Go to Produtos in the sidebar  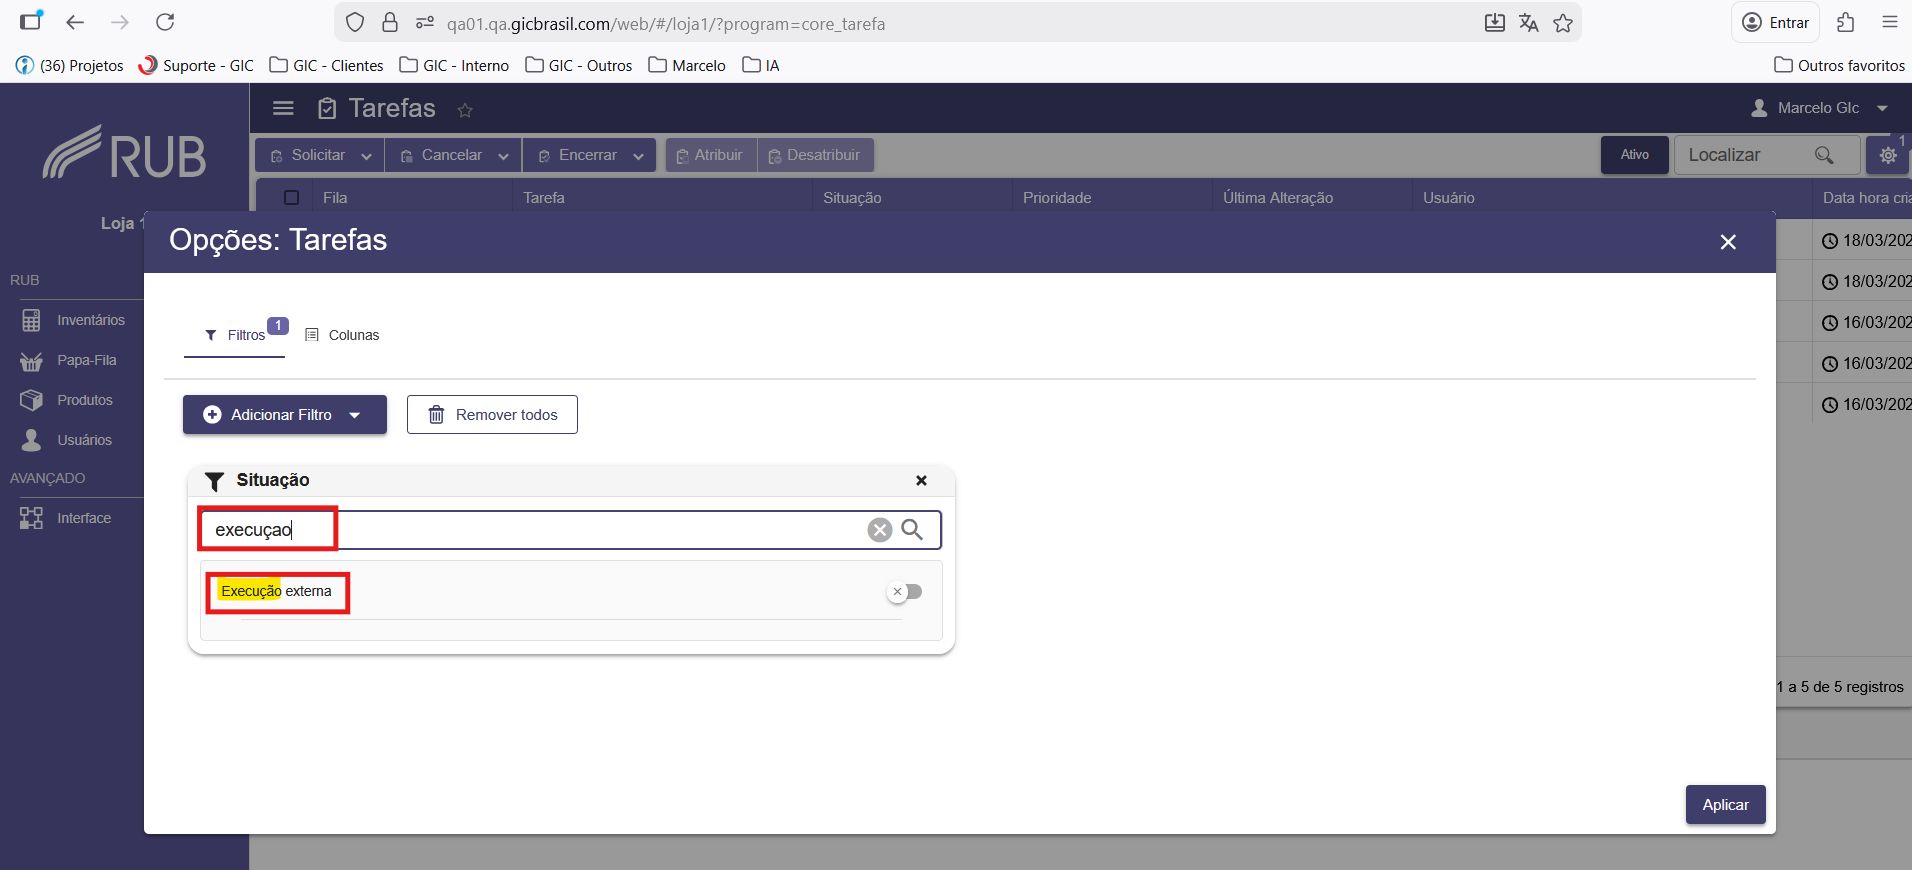(x=67, y=400)
